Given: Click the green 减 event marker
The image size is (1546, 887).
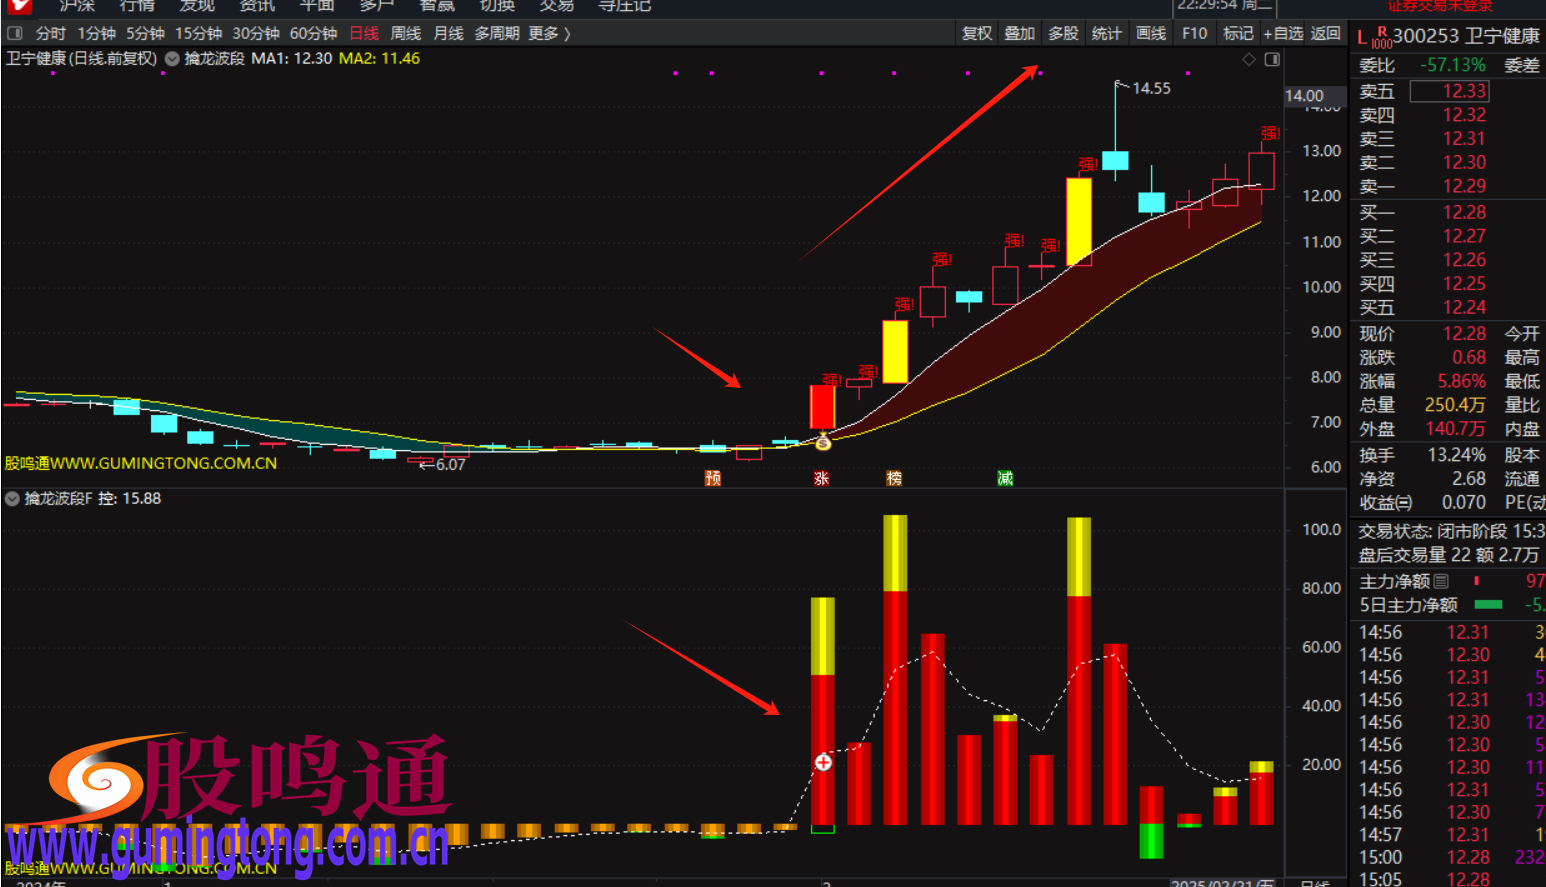Looking at the screenshot, I should (1005, 478).
